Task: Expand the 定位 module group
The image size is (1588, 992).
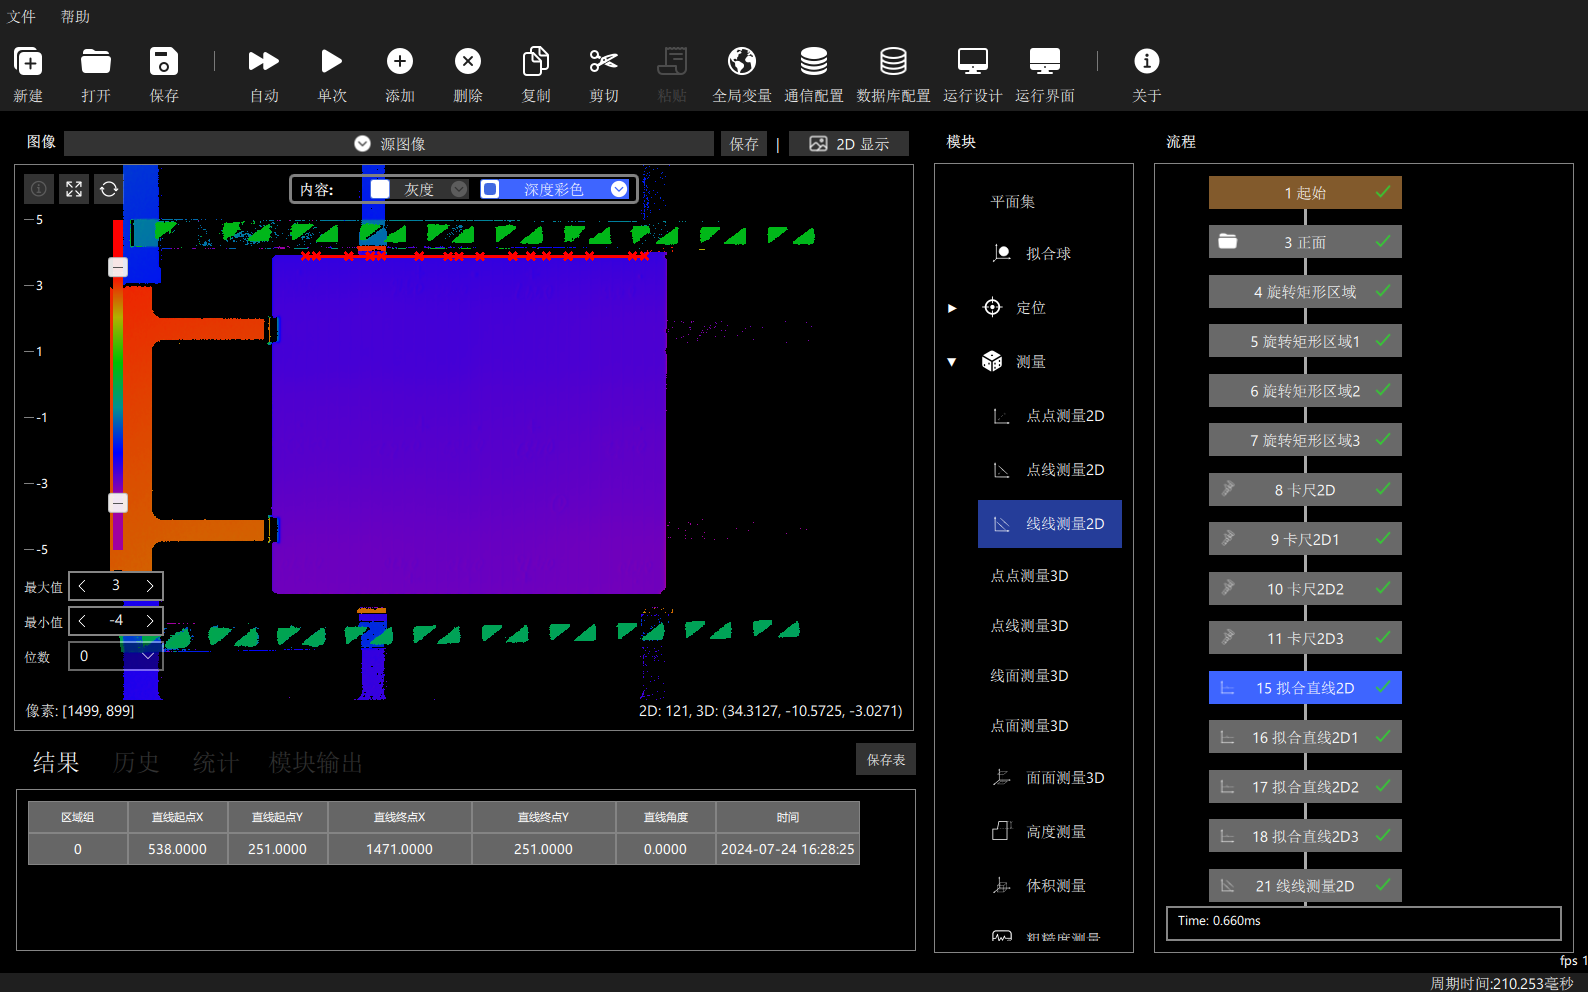Action: point(952,308)
